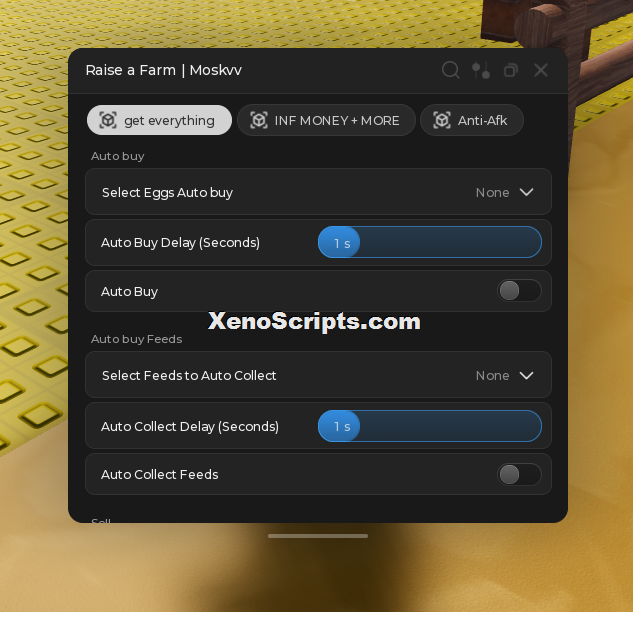Click the 'Auto buy' section header
Viewport: 633px width, 642px height.
[x=118, y=156]
